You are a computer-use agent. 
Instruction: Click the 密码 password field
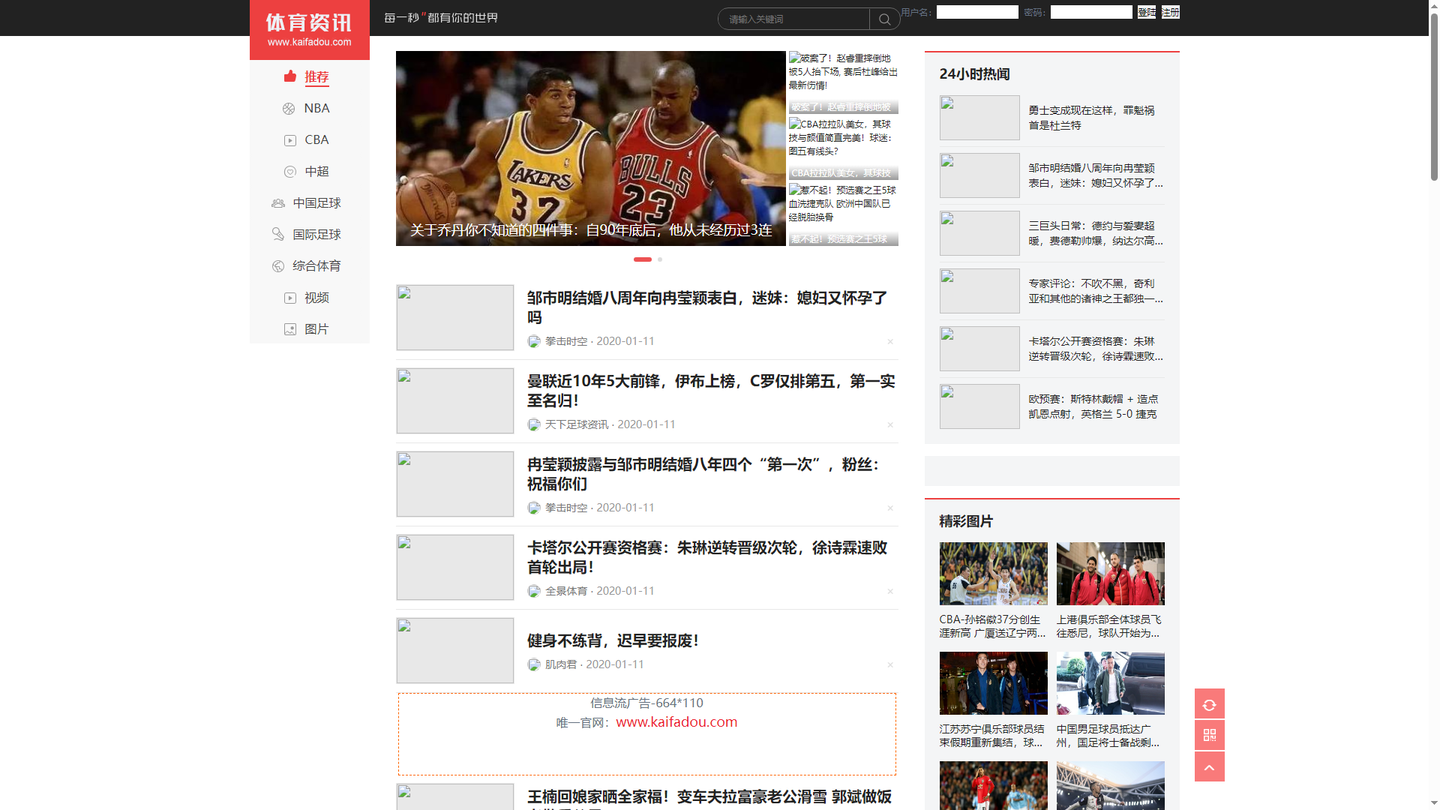coord(1091,12)
